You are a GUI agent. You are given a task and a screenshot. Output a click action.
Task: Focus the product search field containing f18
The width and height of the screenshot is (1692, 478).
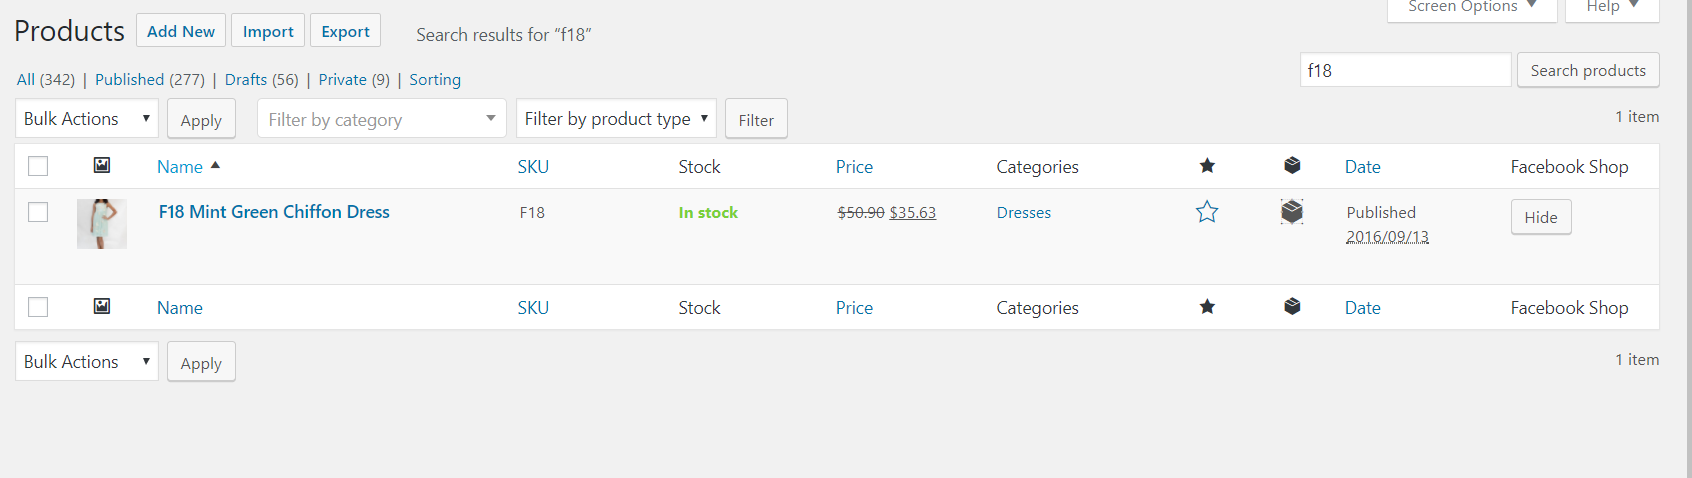1405,70
